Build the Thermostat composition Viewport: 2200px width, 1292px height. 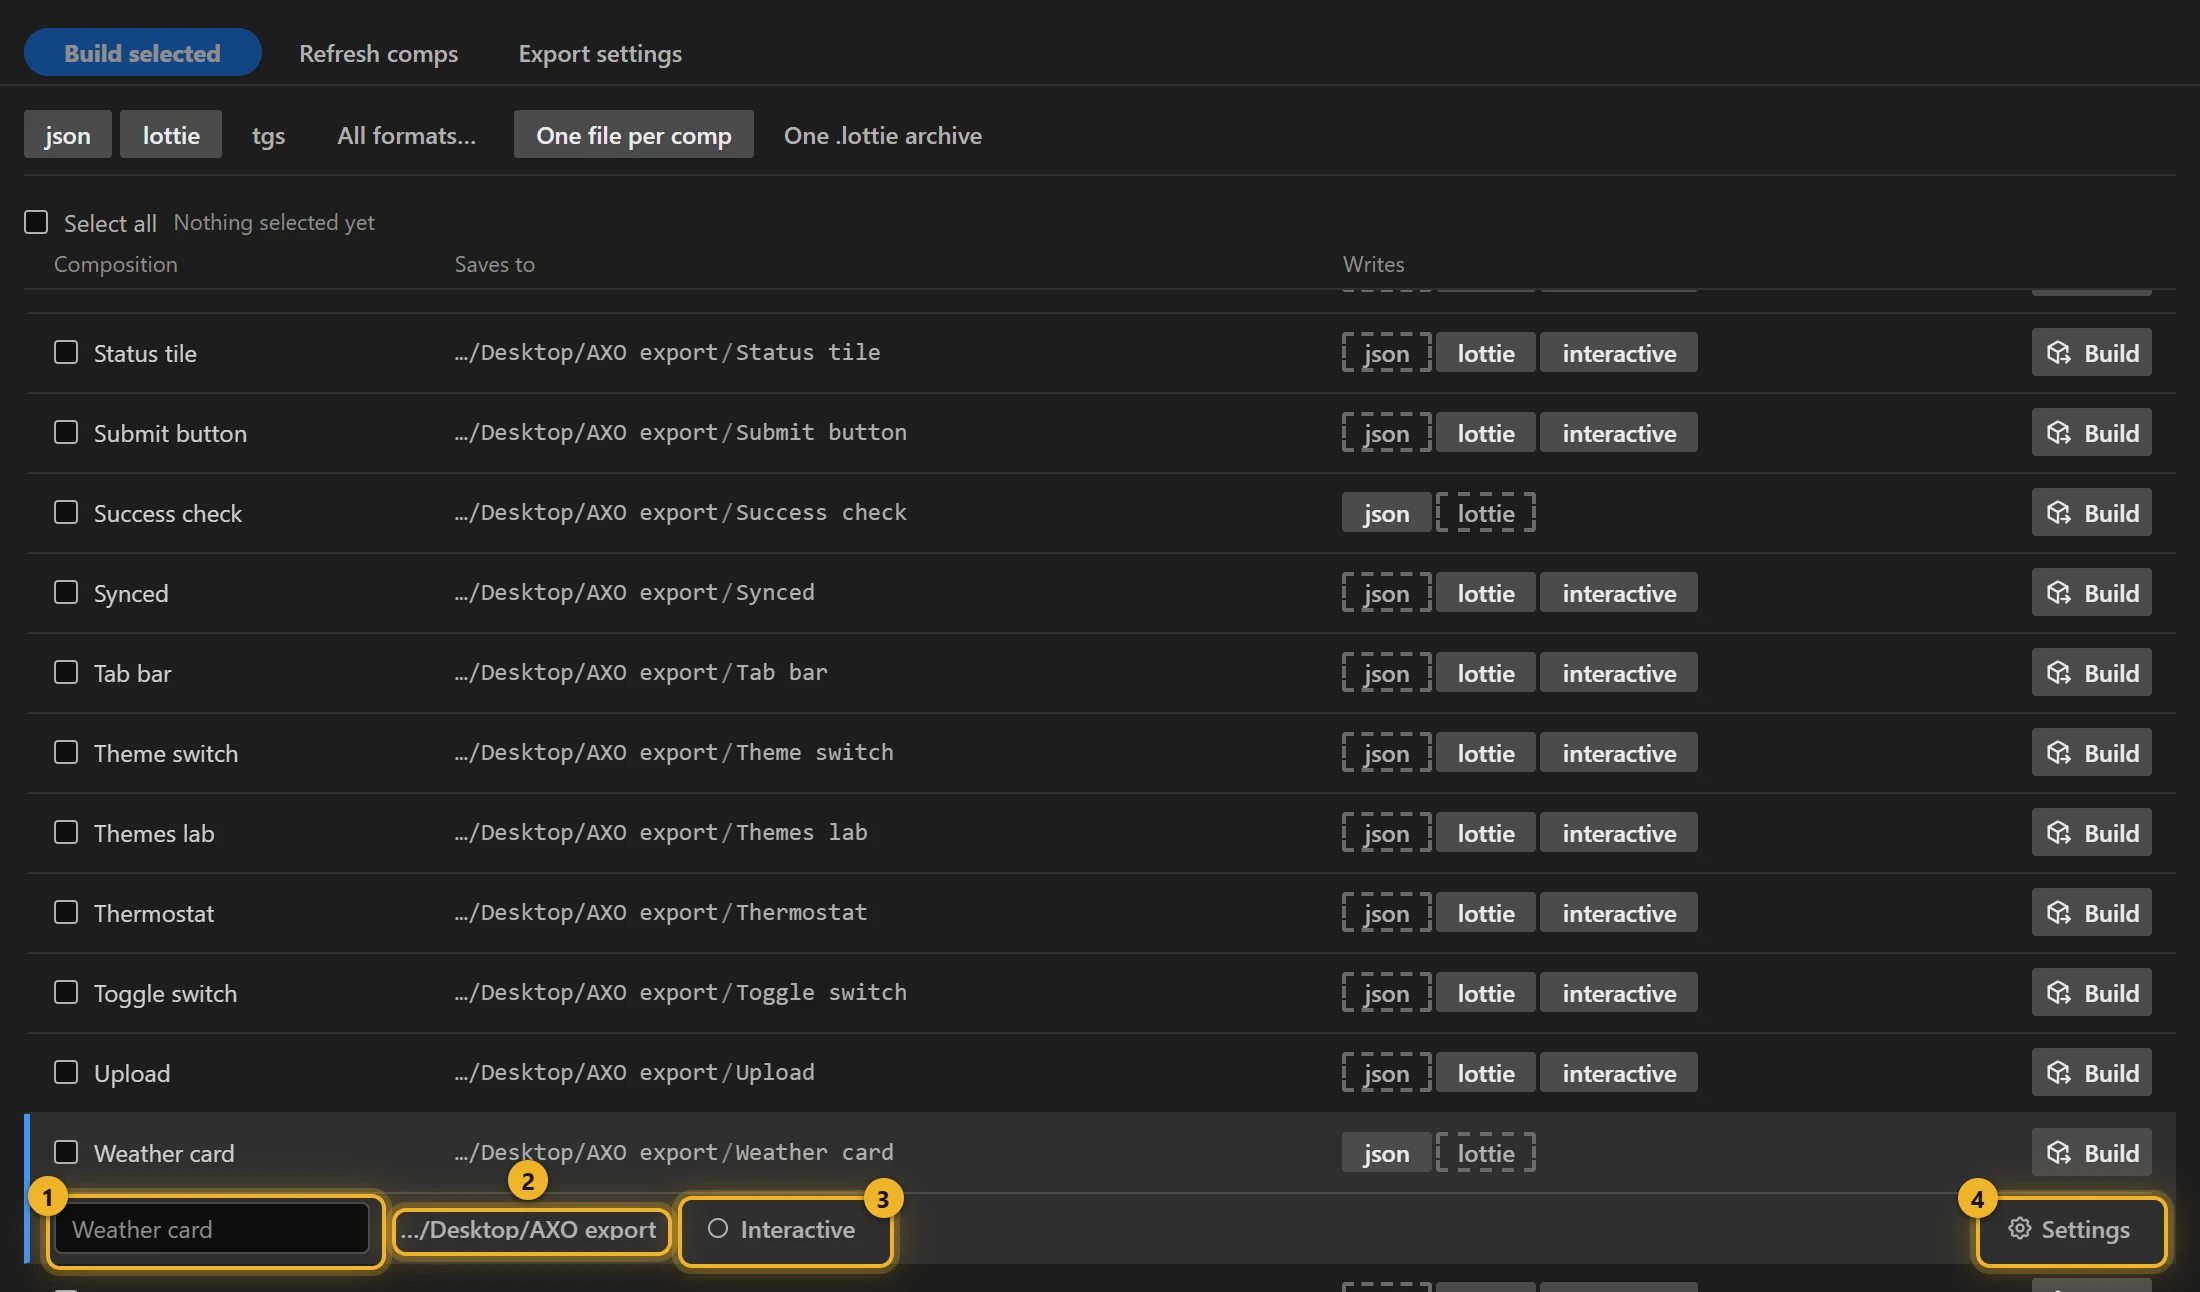[x=2091, y=912]
